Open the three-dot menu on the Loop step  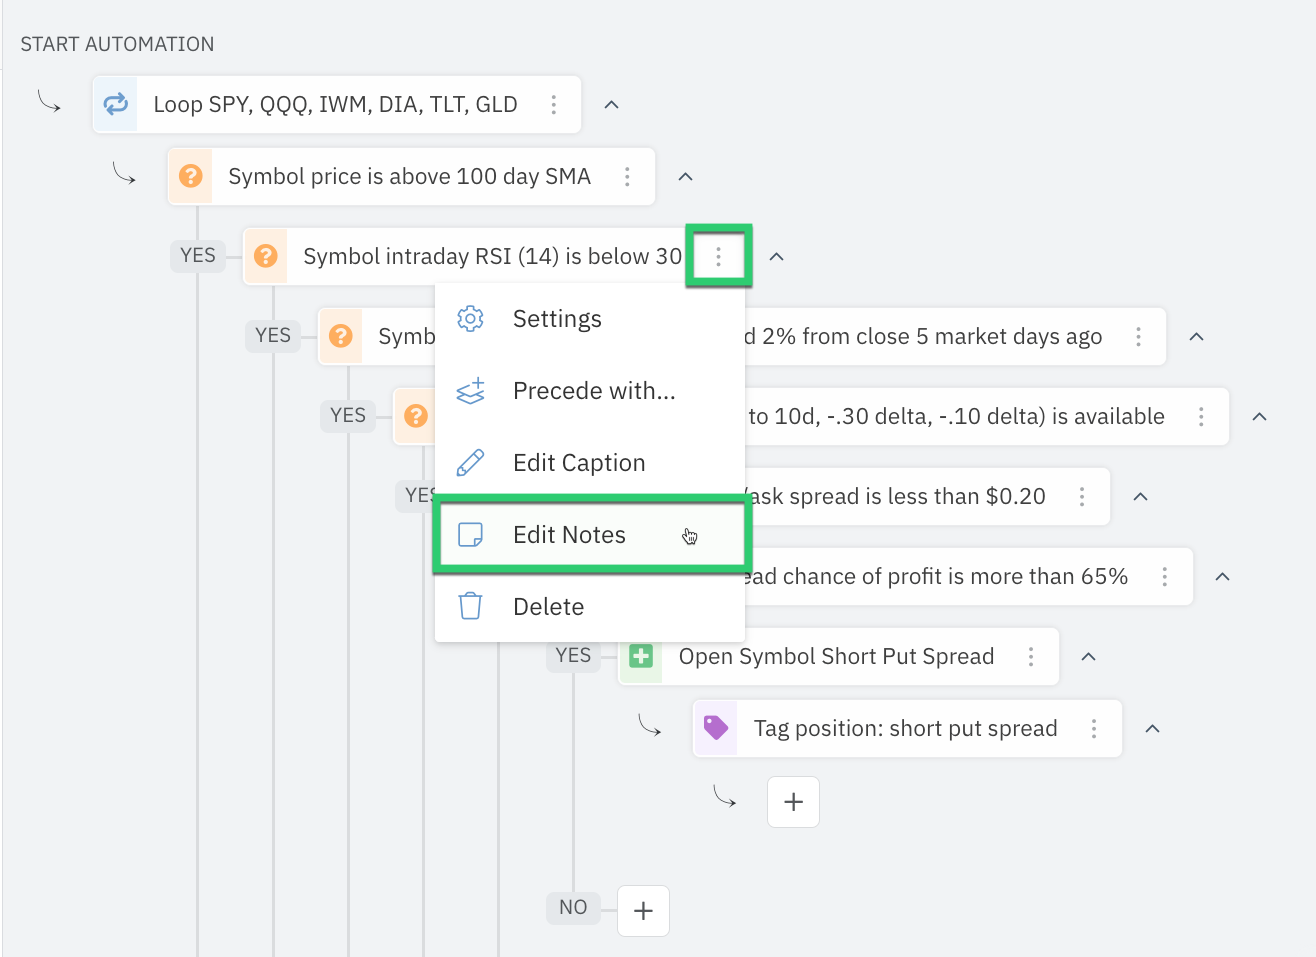pos(554,104)
